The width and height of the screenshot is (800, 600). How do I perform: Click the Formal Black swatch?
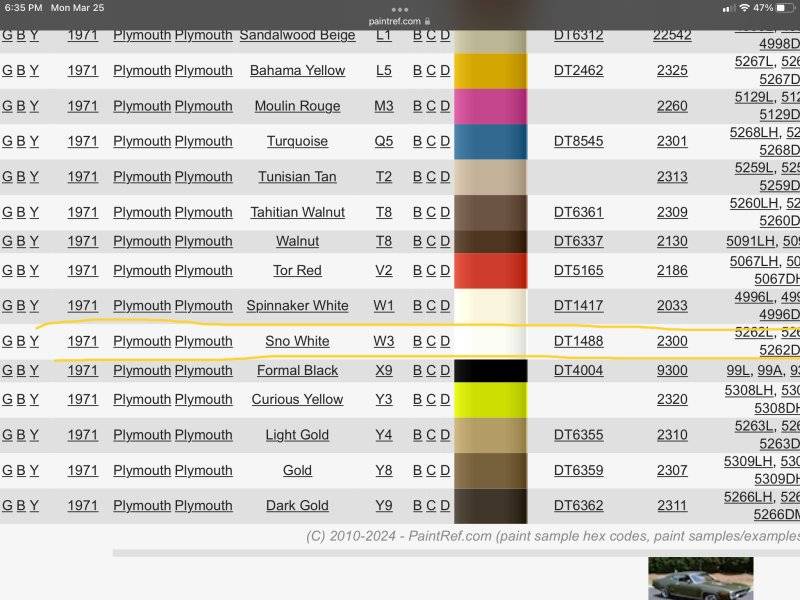tap(490, 370)
